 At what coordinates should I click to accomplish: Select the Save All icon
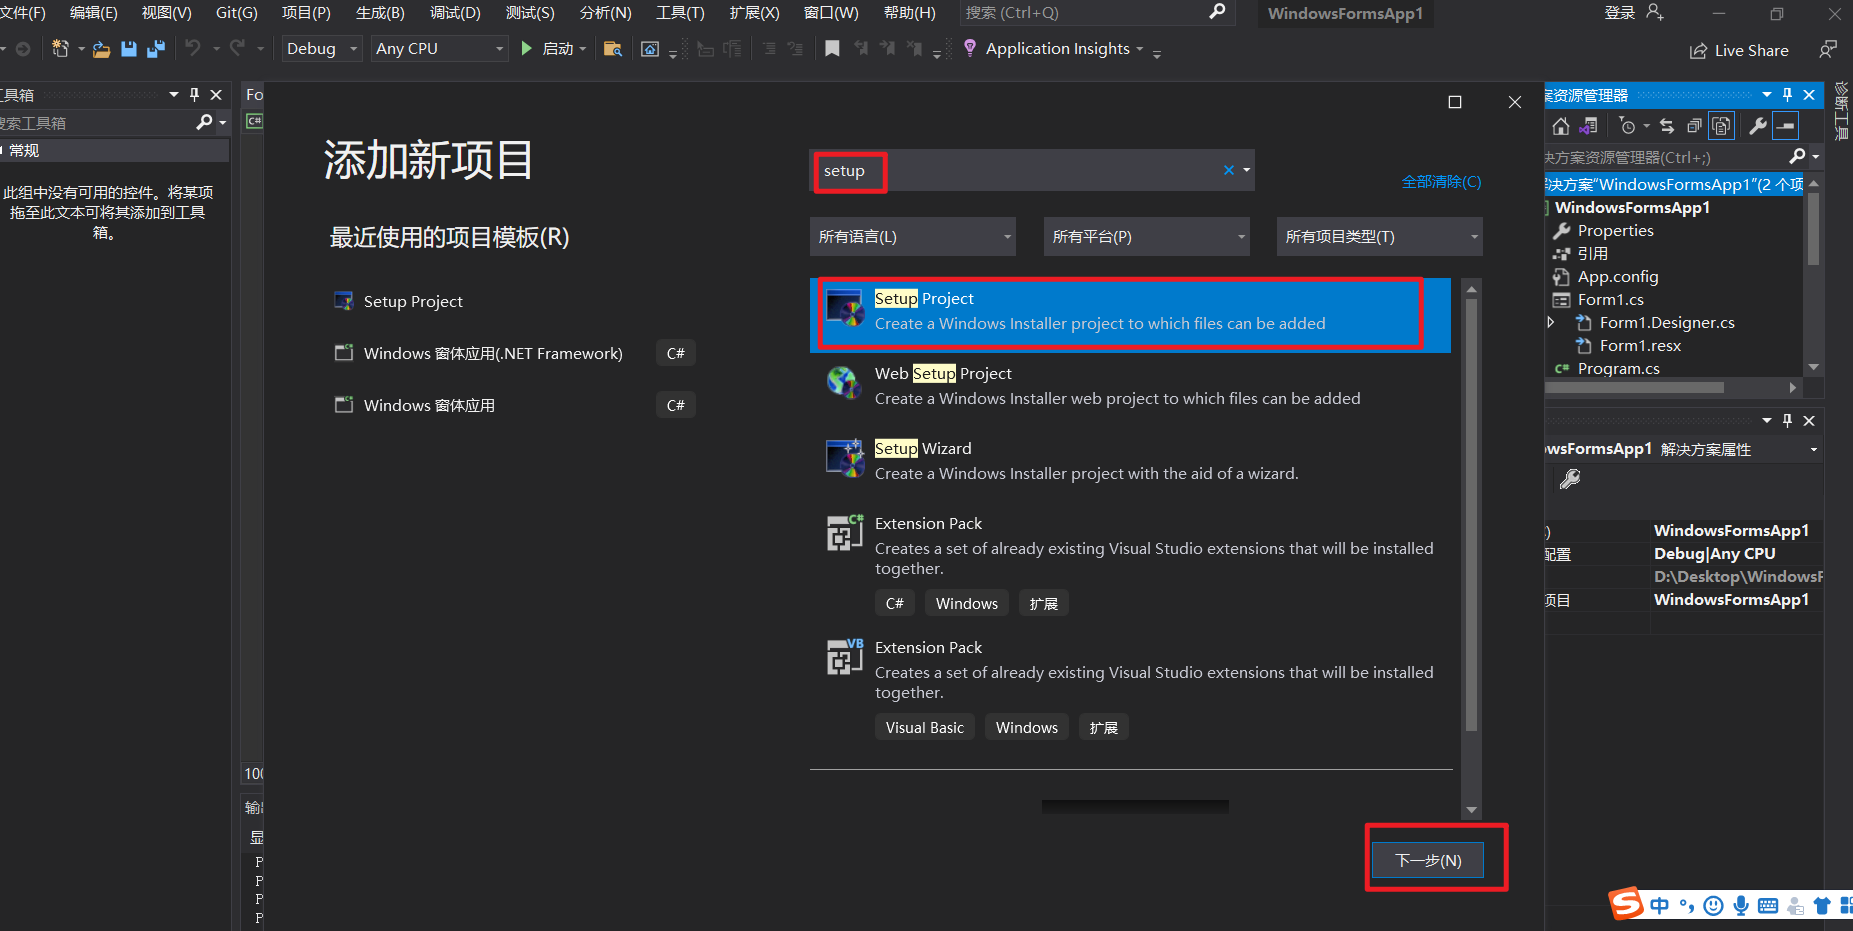157,48
